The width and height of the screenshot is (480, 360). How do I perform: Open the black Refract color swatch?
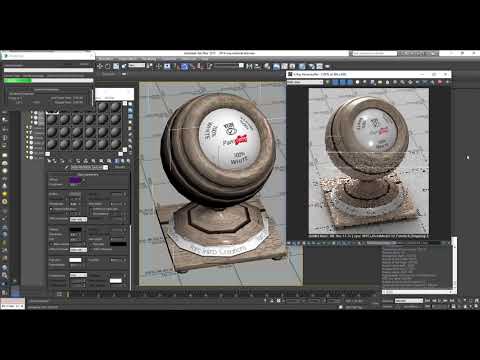(76, 230)
